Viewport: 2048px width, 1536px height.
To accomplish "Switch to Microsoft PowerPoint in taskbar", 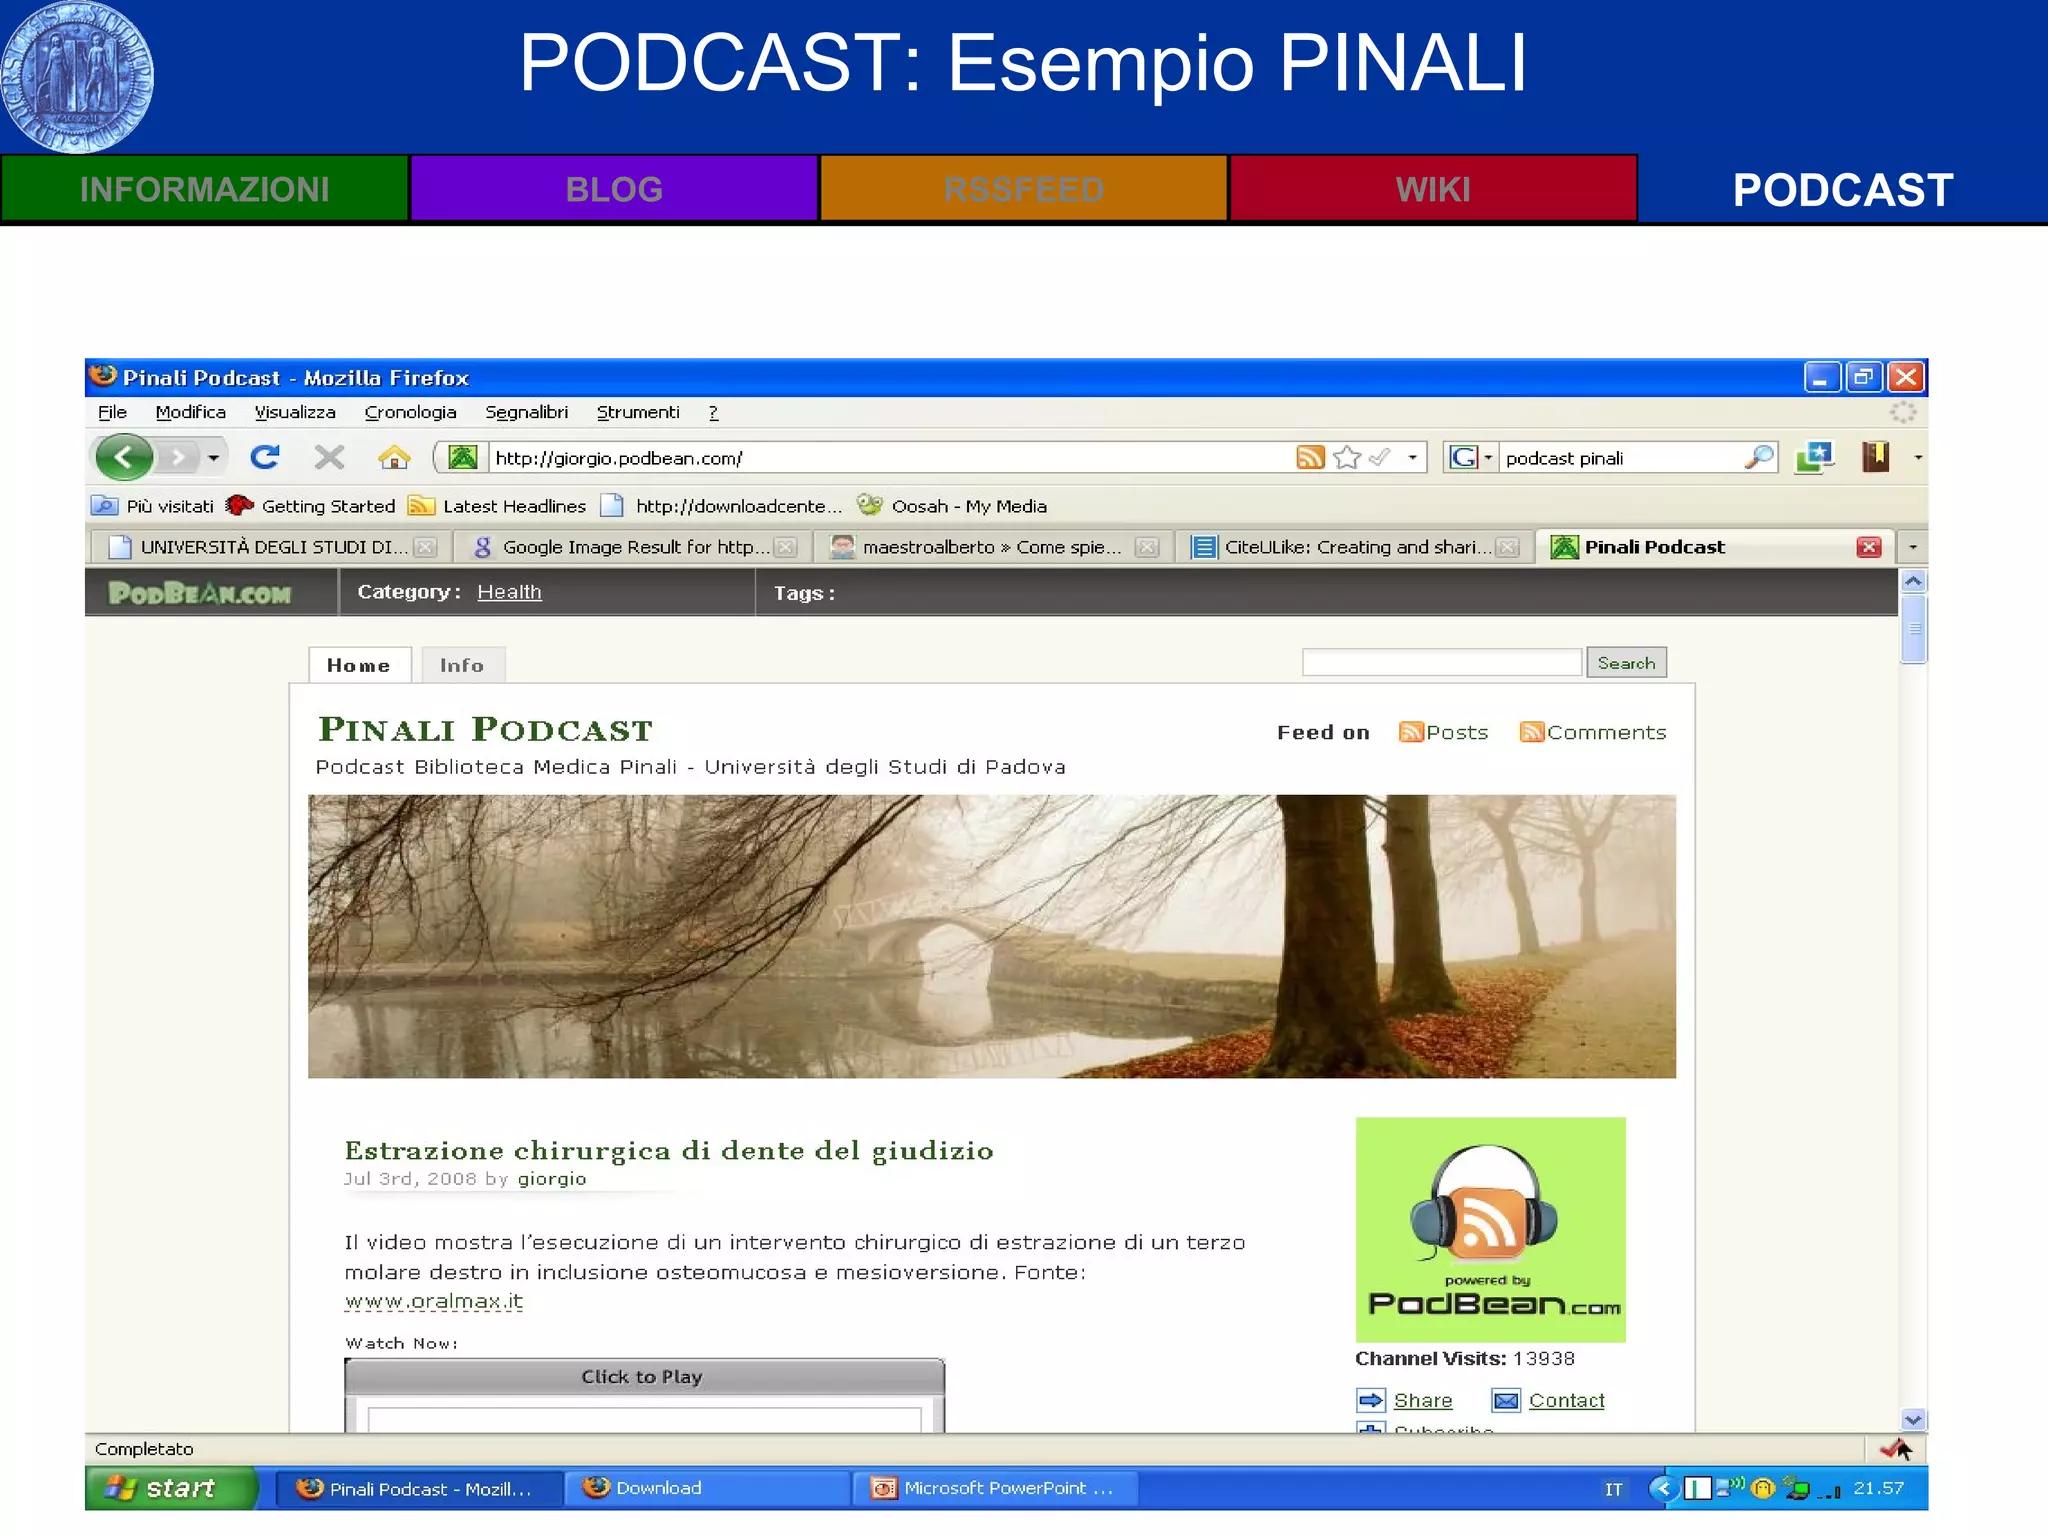I will click(996, 1488).
